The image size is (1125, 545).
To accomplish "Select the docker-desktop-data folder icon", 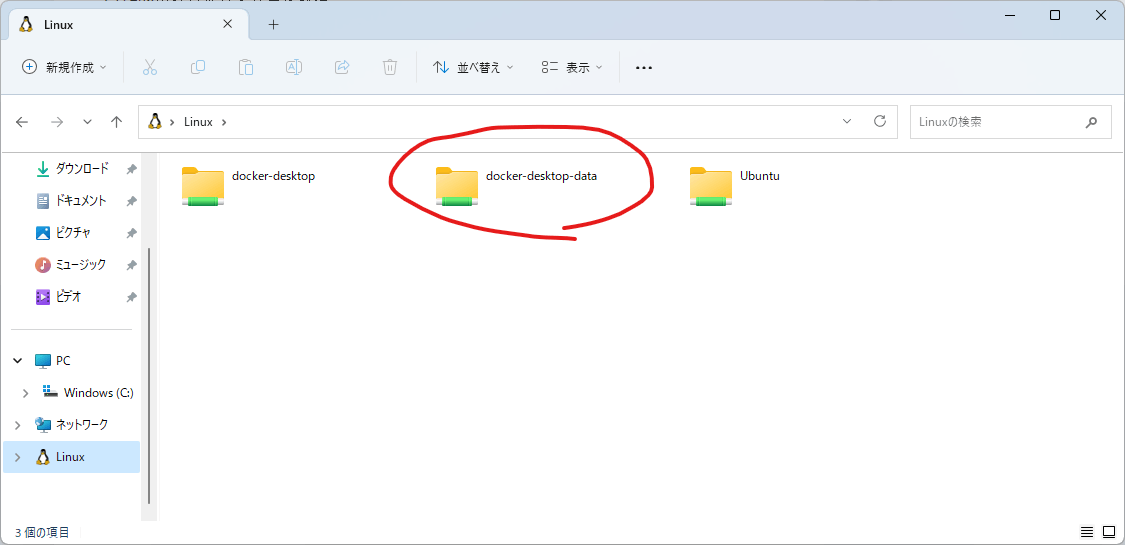I will 457,186.
